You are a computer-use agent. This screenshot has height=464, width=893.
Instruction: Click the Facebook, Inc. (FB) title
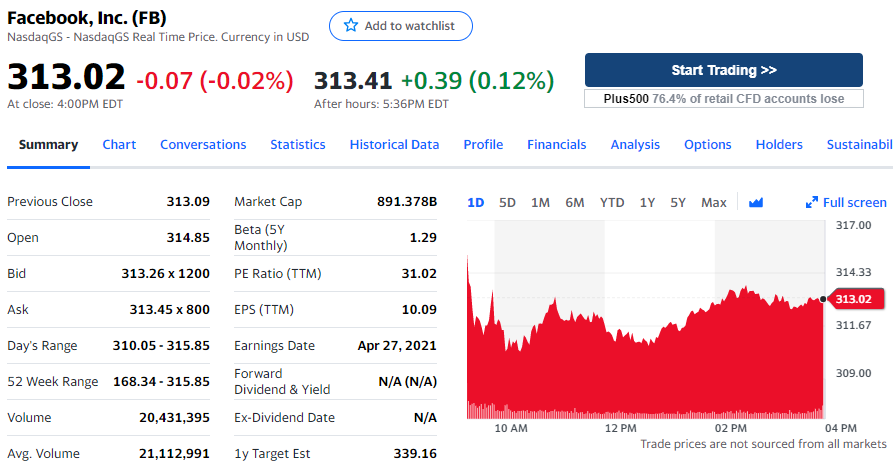coord(87,18)
